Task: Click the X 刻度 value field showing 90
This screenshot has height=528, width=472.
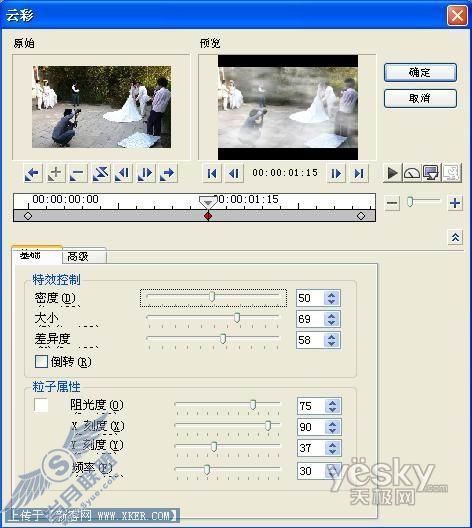Action: [311, 427]
